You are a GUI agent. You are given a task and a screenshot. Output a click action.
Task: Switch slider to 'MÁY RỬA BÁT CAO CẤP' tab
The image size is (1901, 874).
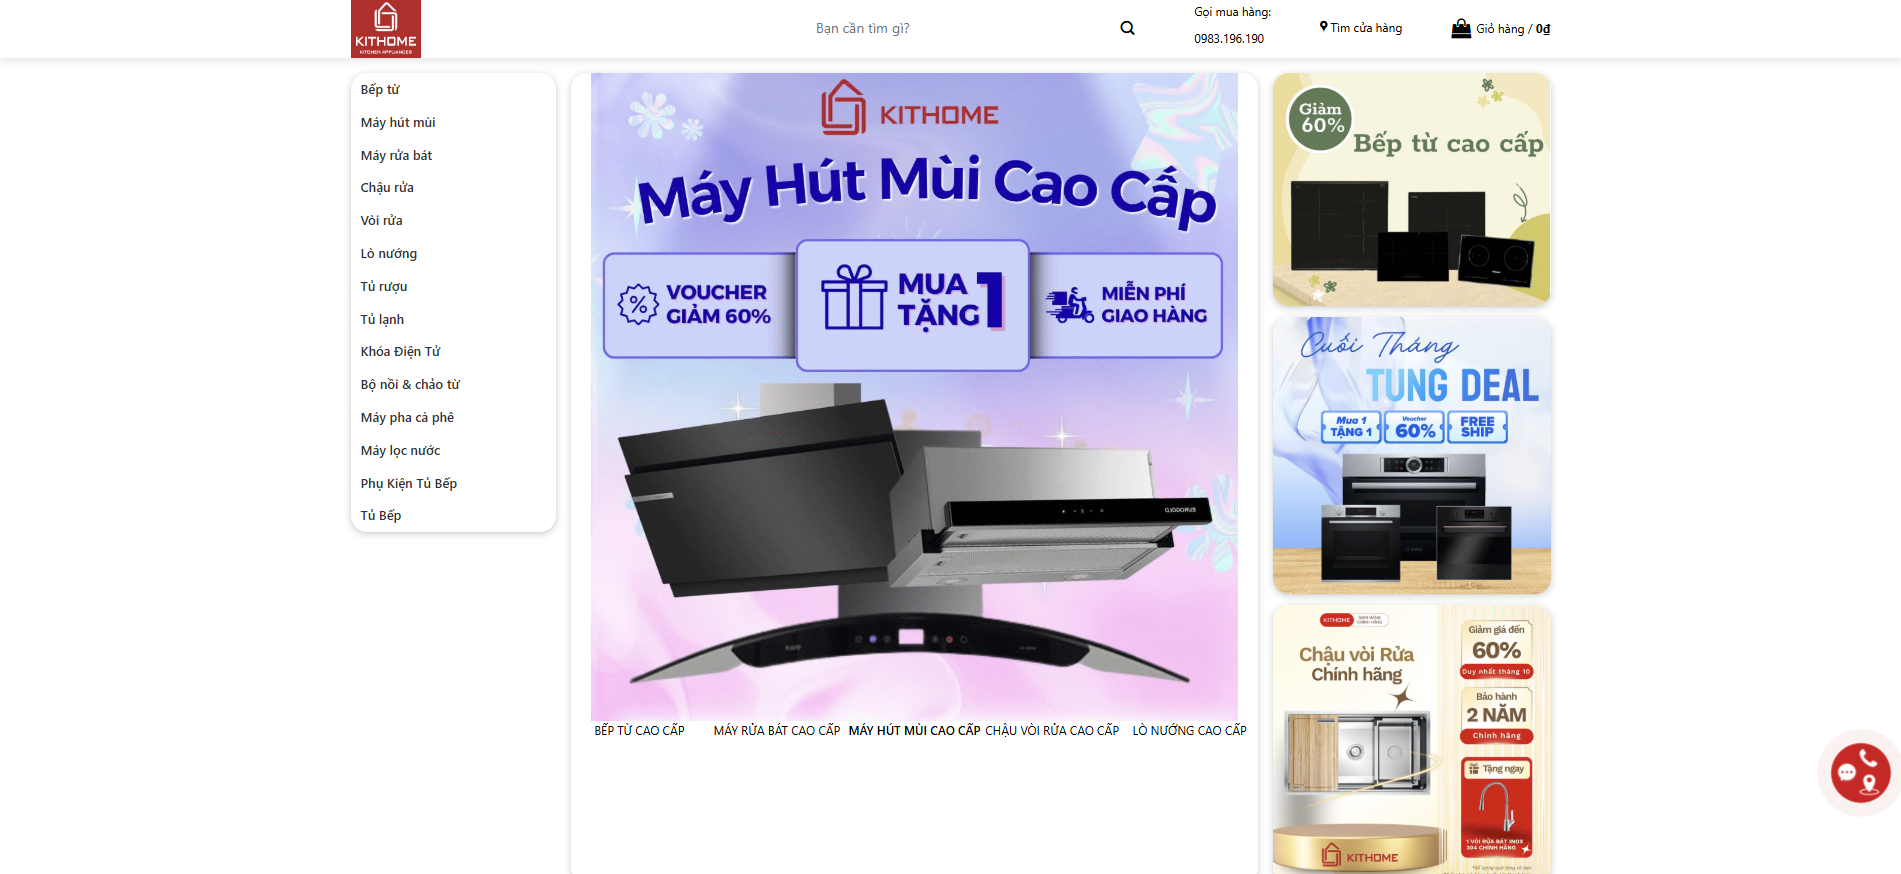coord(777,731)
